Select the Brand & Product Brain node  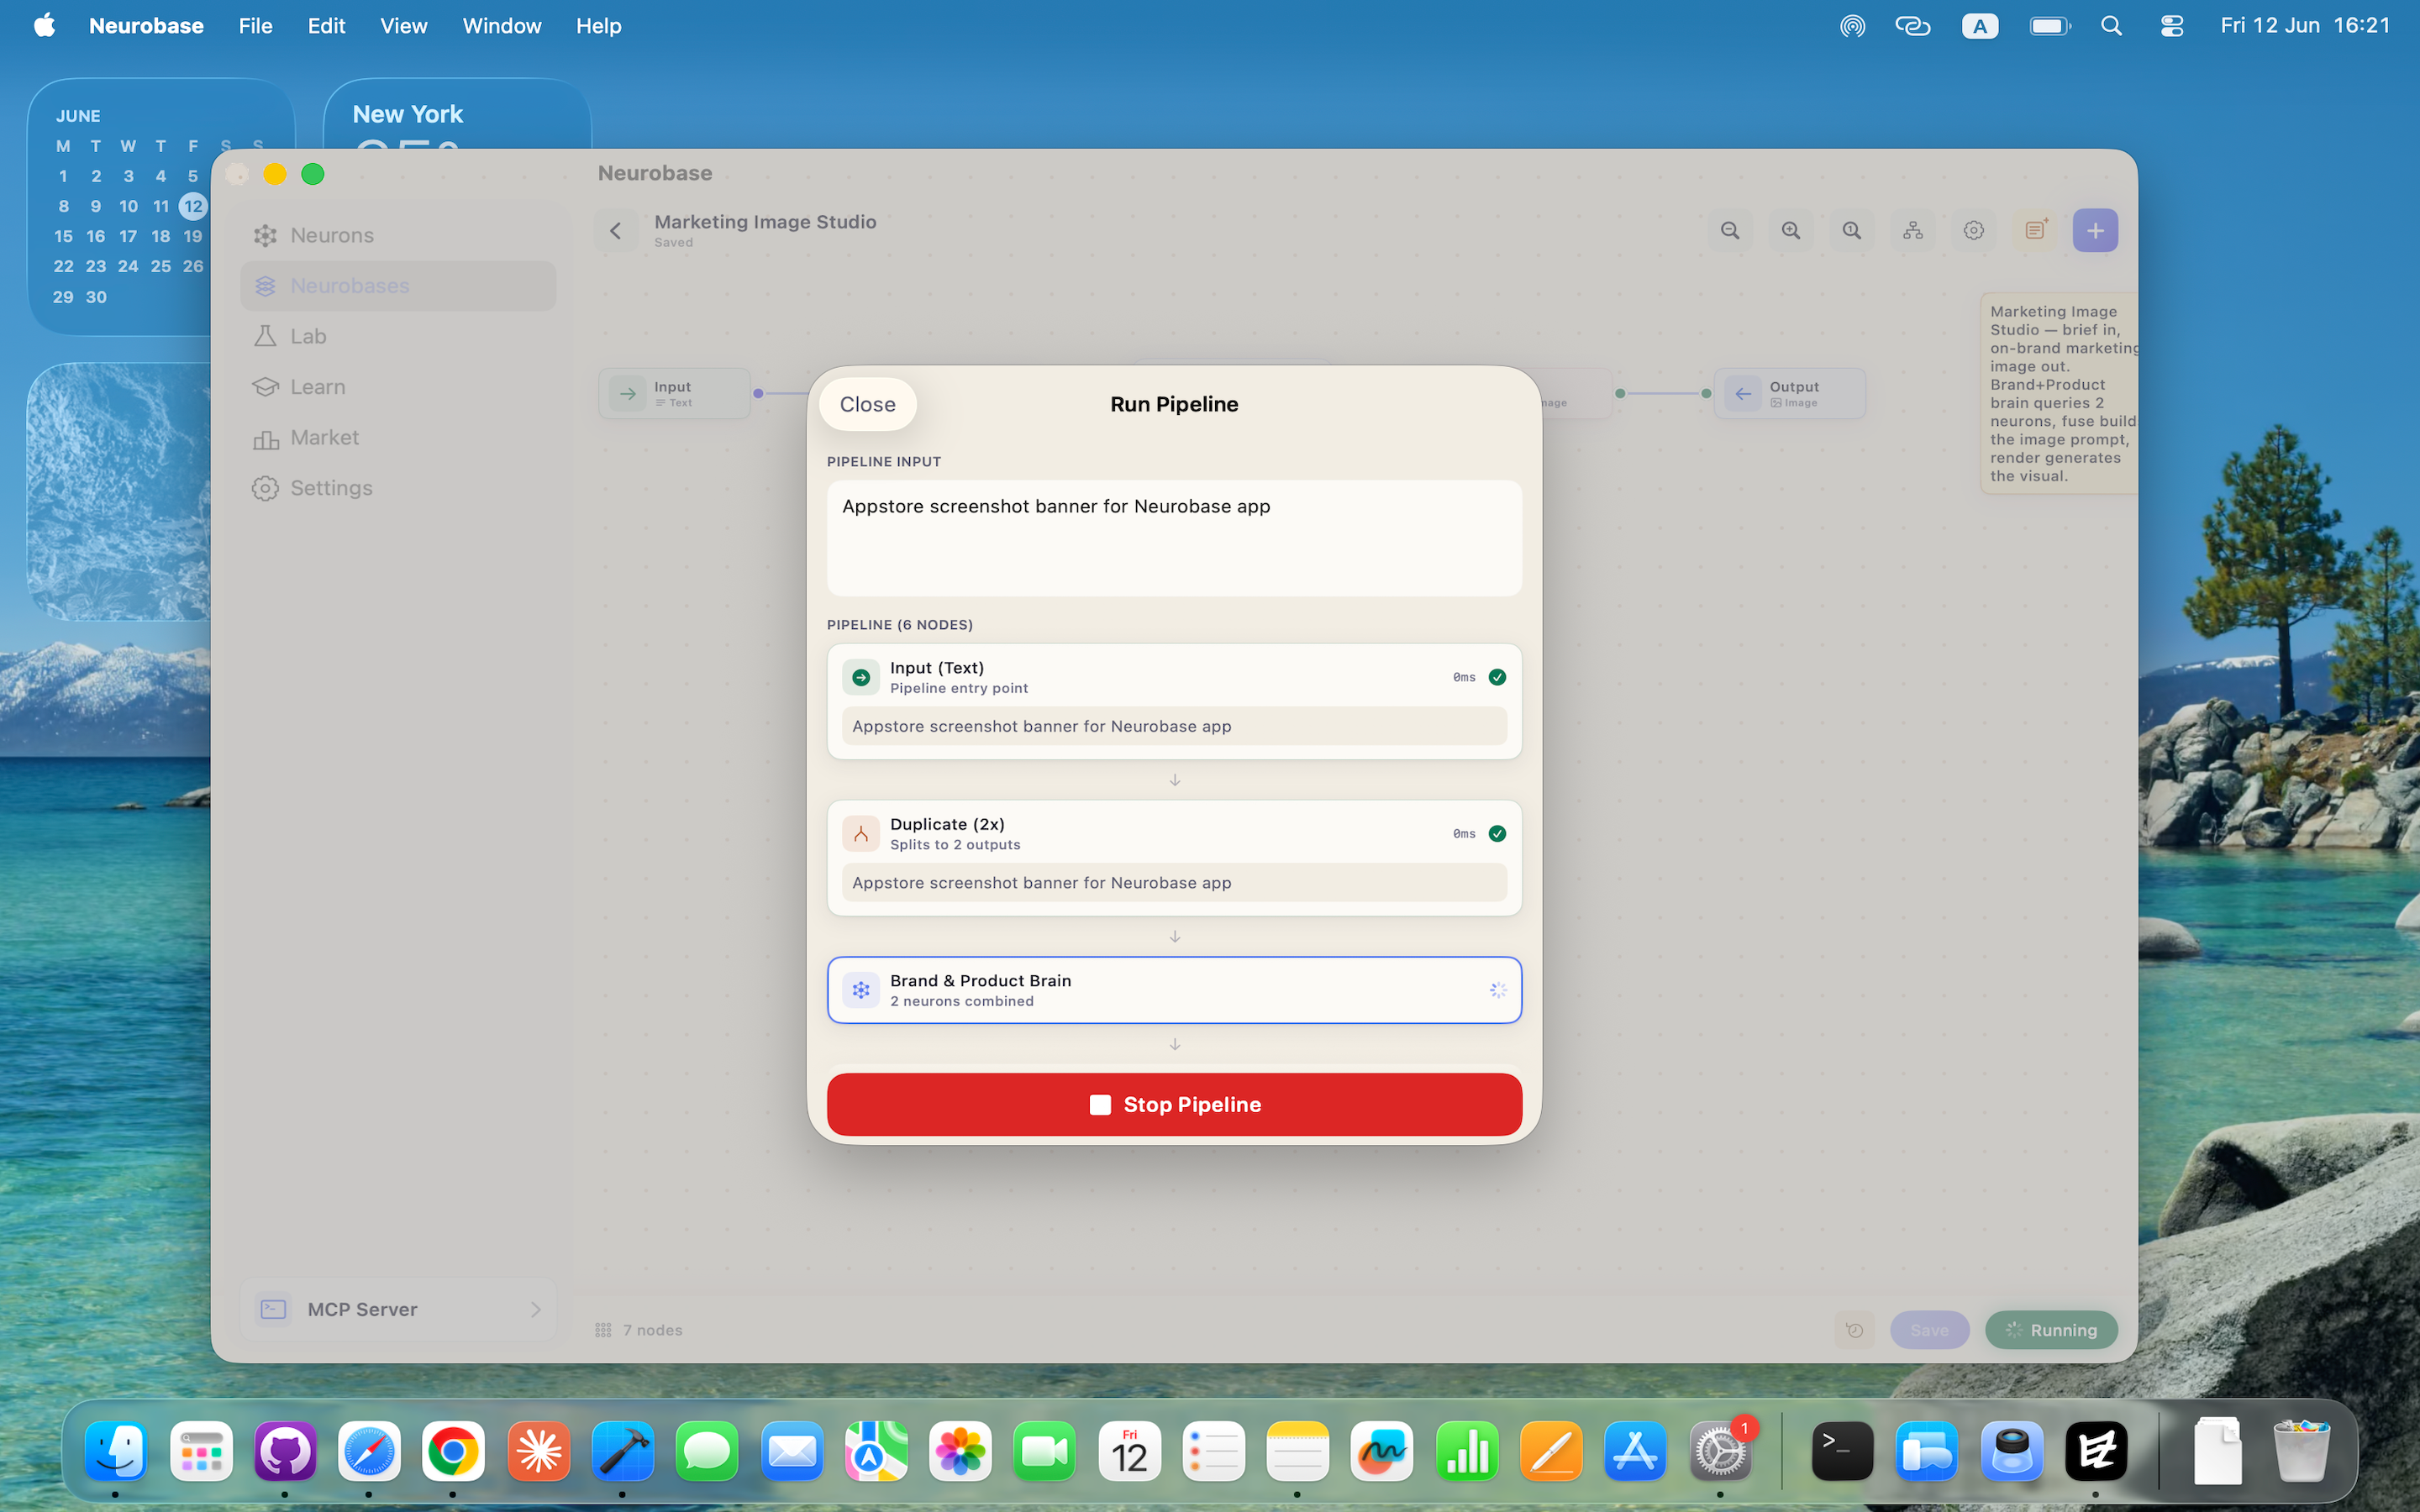(x=1174, y=990)
